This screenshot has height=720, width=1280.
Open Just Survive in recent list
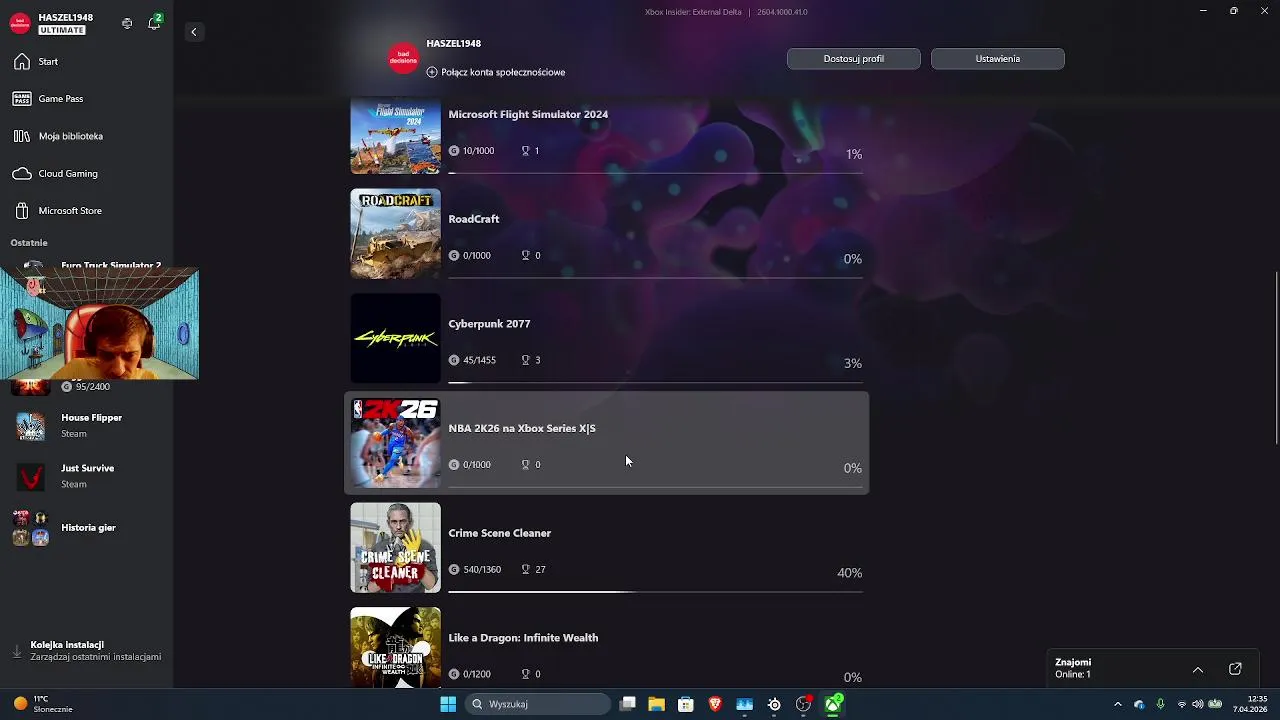tap(86, 476)
